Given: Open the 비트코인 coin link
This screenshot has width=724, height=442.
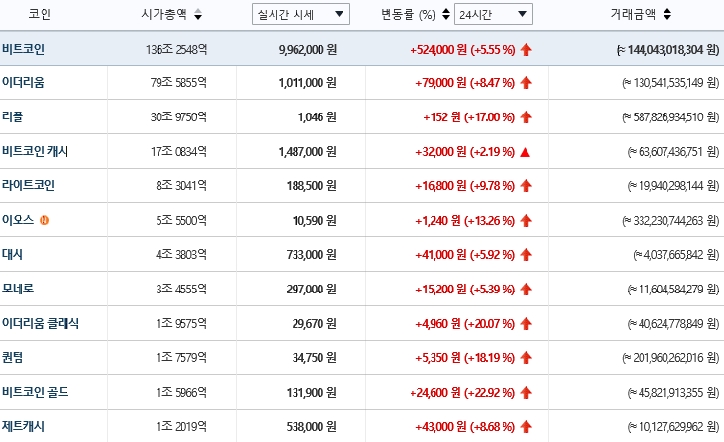Looking at the screenshot, I should 23,49.
